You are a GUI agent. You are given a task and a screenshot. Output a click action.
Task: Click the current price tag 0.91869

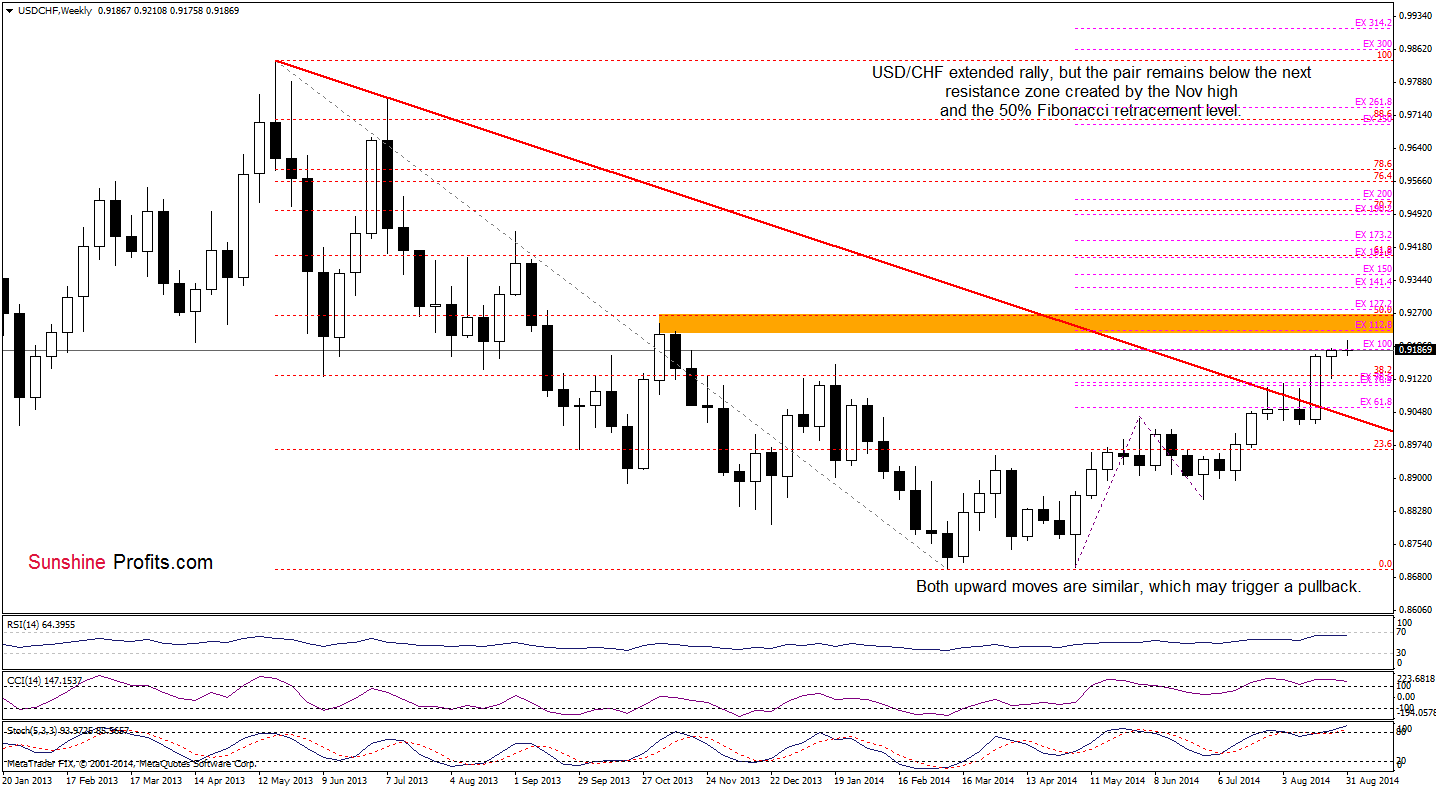1415,350
